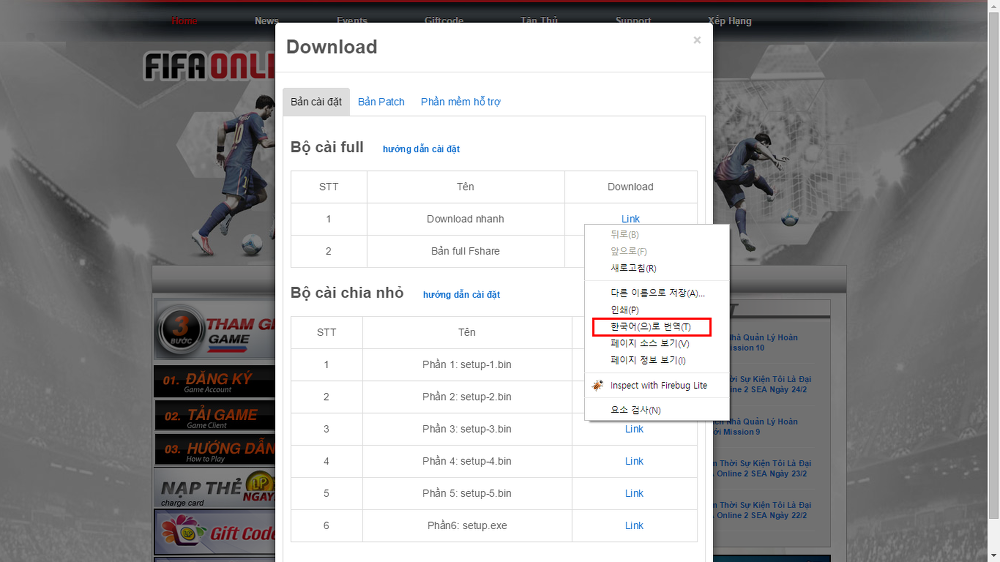This screenshot has width=1000, height=562.
Task: Click the Link for Phần 4: setup-4.bin
Action: (x=634, y=461)
